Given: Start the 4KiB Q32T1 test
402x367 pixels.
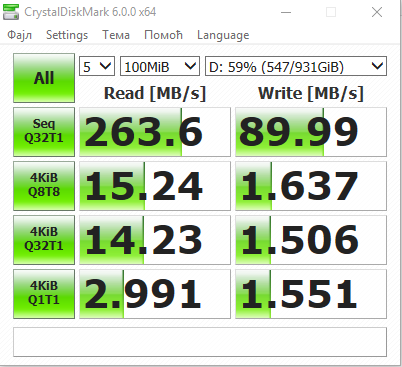Looking at the screenshot, I should click(x=44, y=240).
